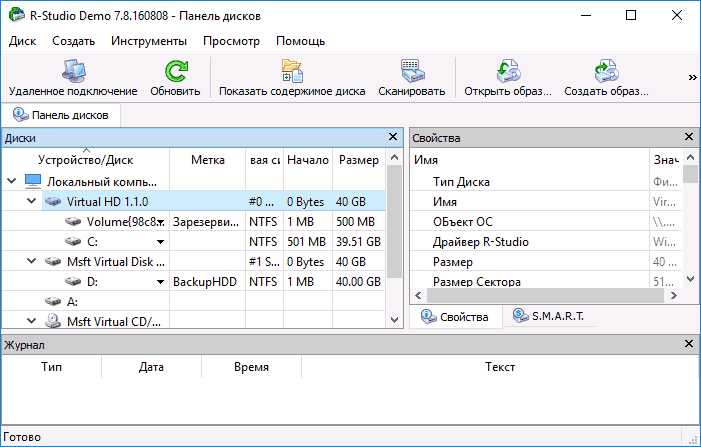The image size is (701, 447).
Task: Click the Тип column header in Журнал
Action: tap(51, 367)
